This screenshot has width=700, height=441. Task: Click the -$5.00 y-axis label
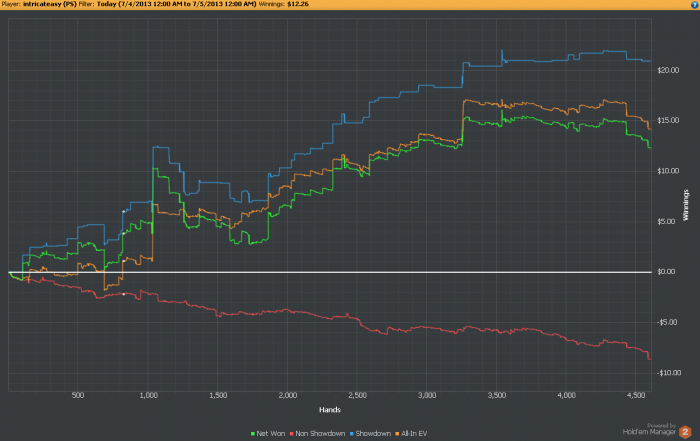click(x=667, y=322)
